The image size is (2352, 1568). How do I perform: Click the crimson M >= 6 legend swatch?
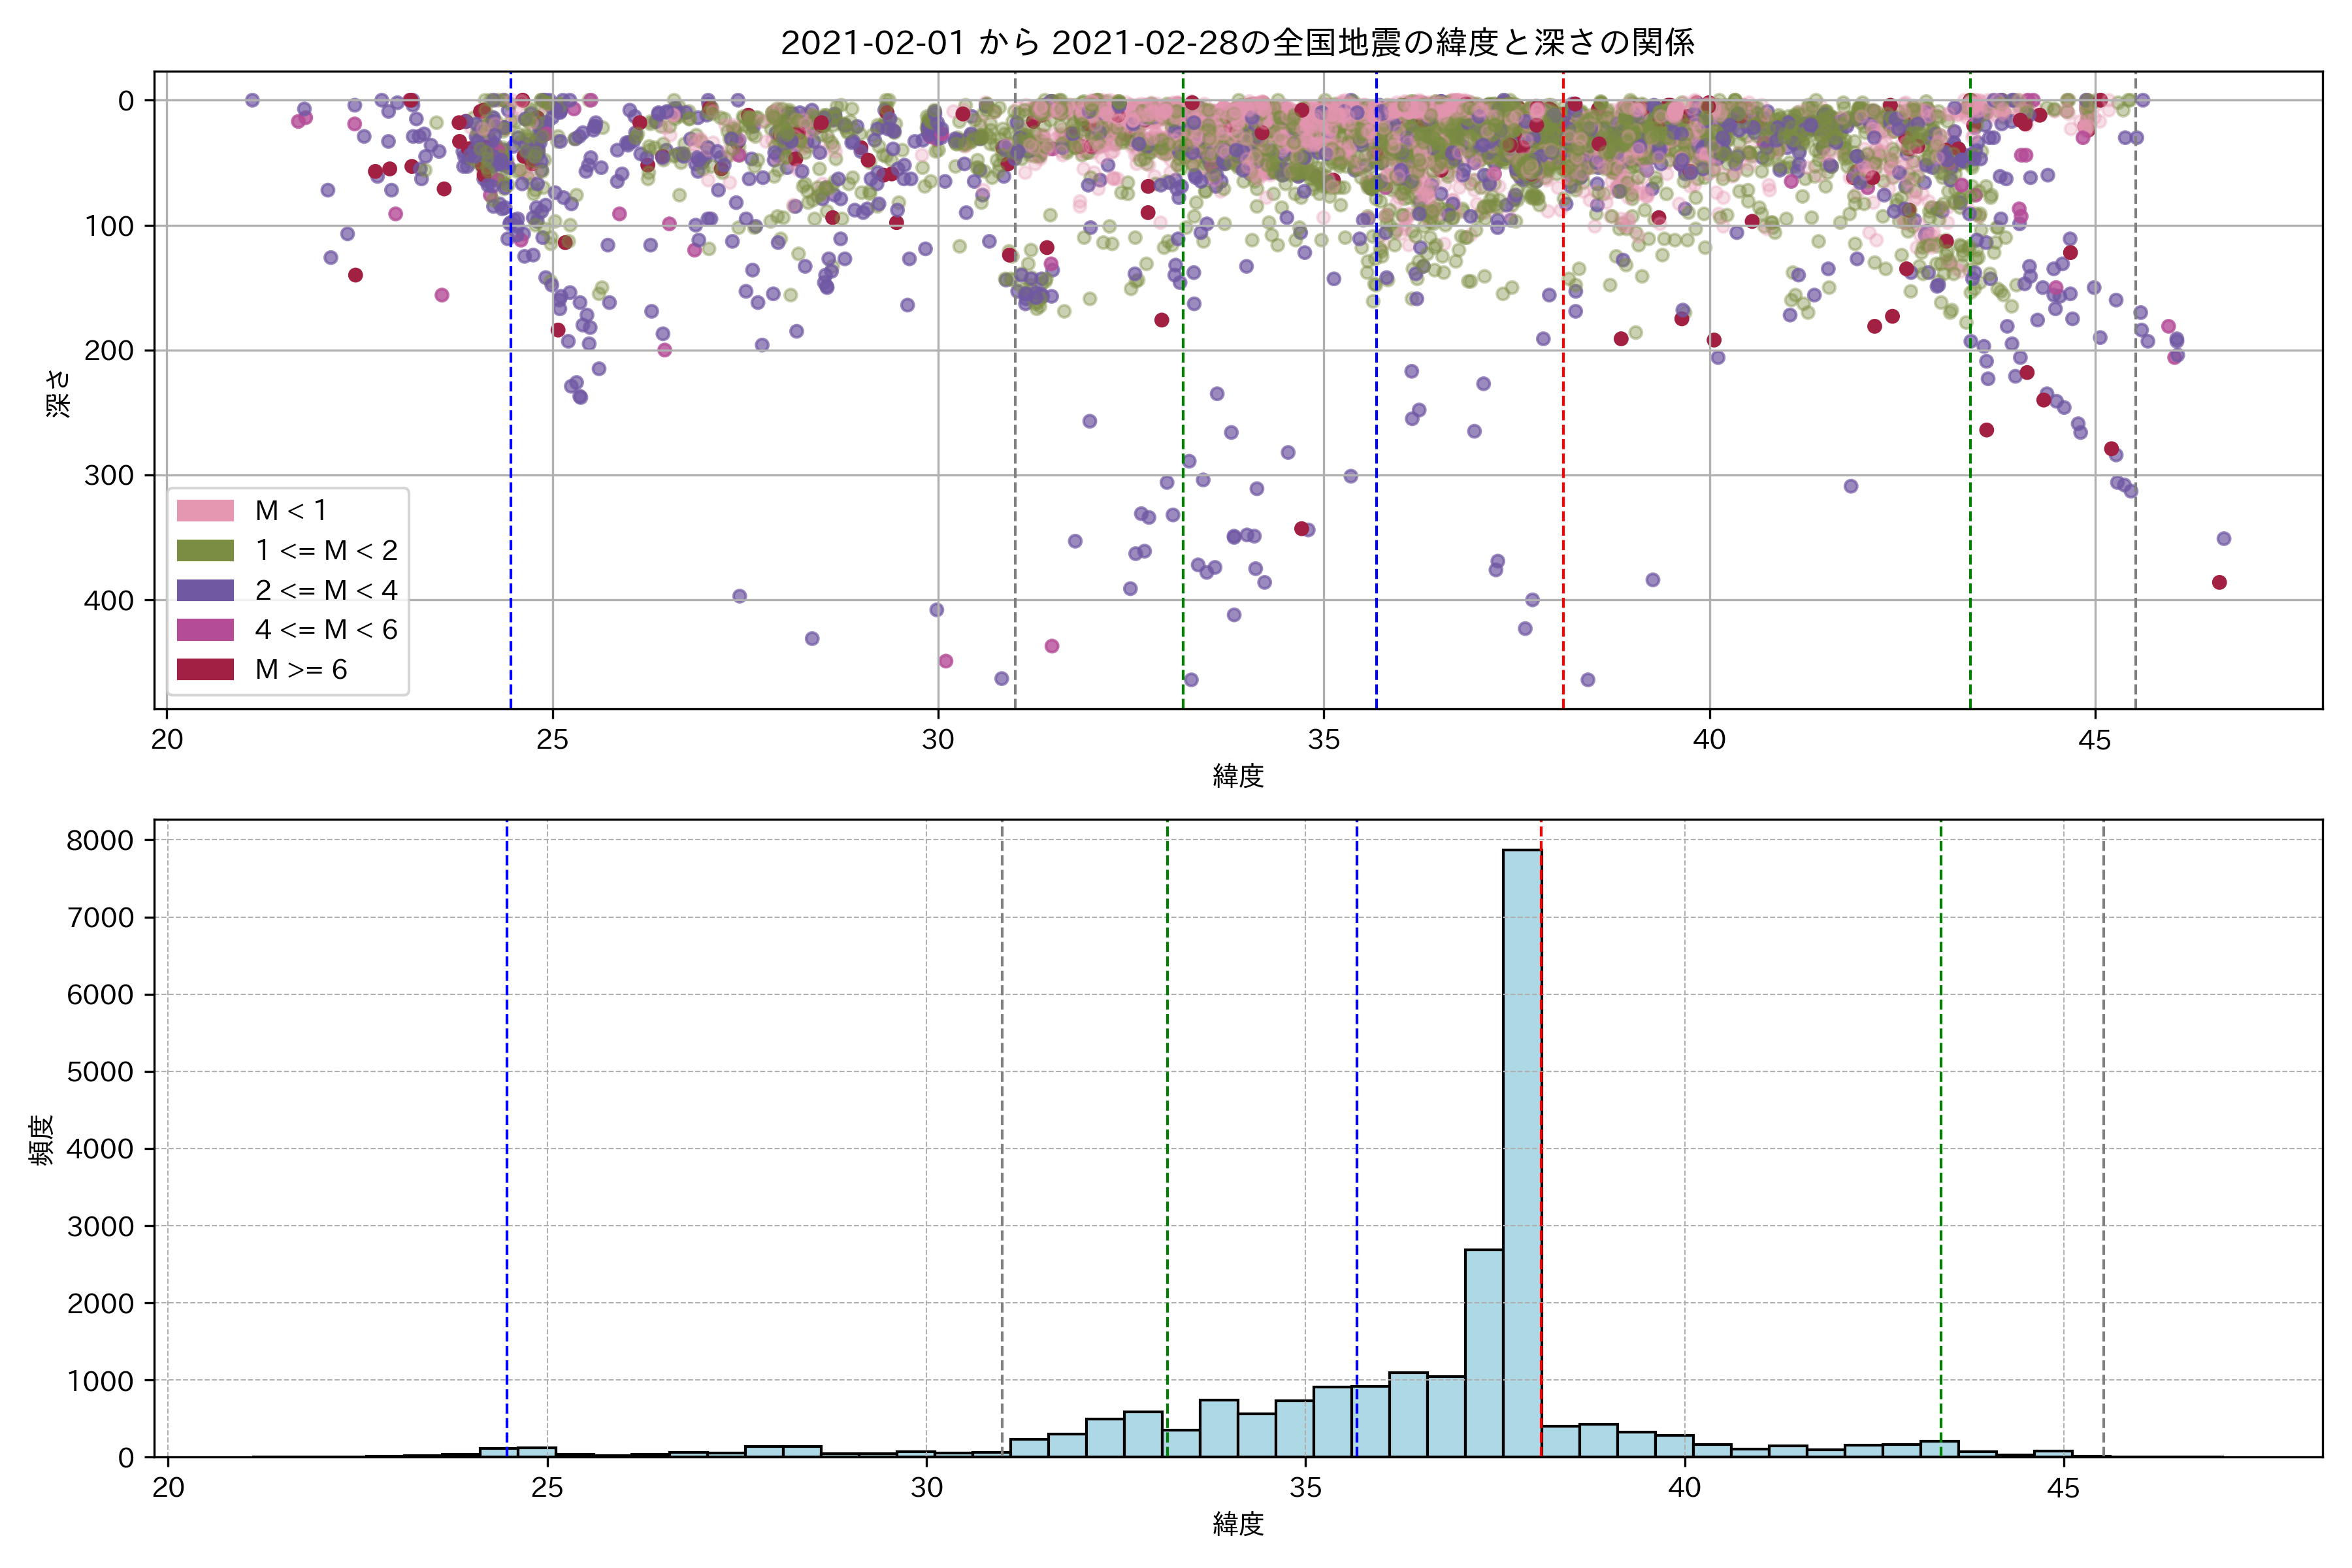(205, 670)
